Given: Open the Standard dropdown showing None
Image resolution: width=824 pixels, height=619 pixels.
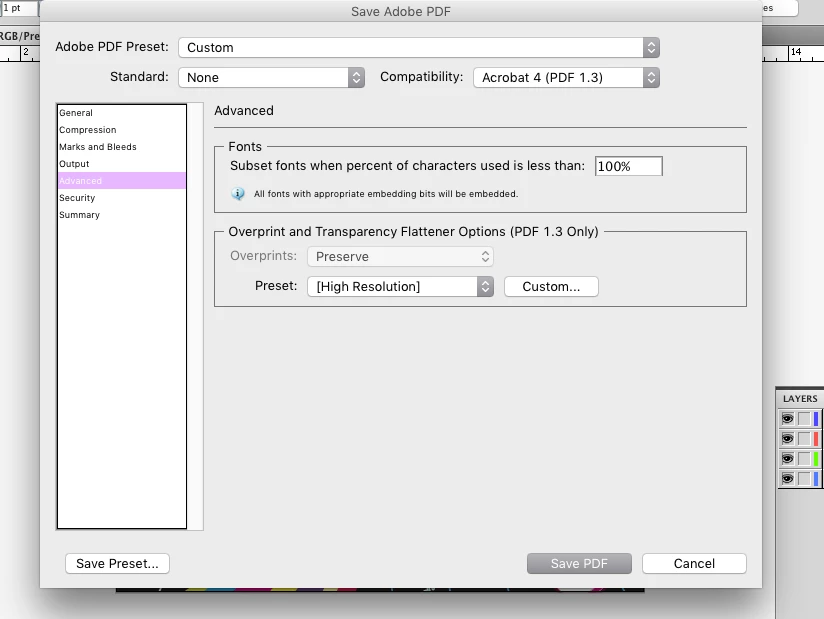Looking at the screenshot, I should [271, 78].
